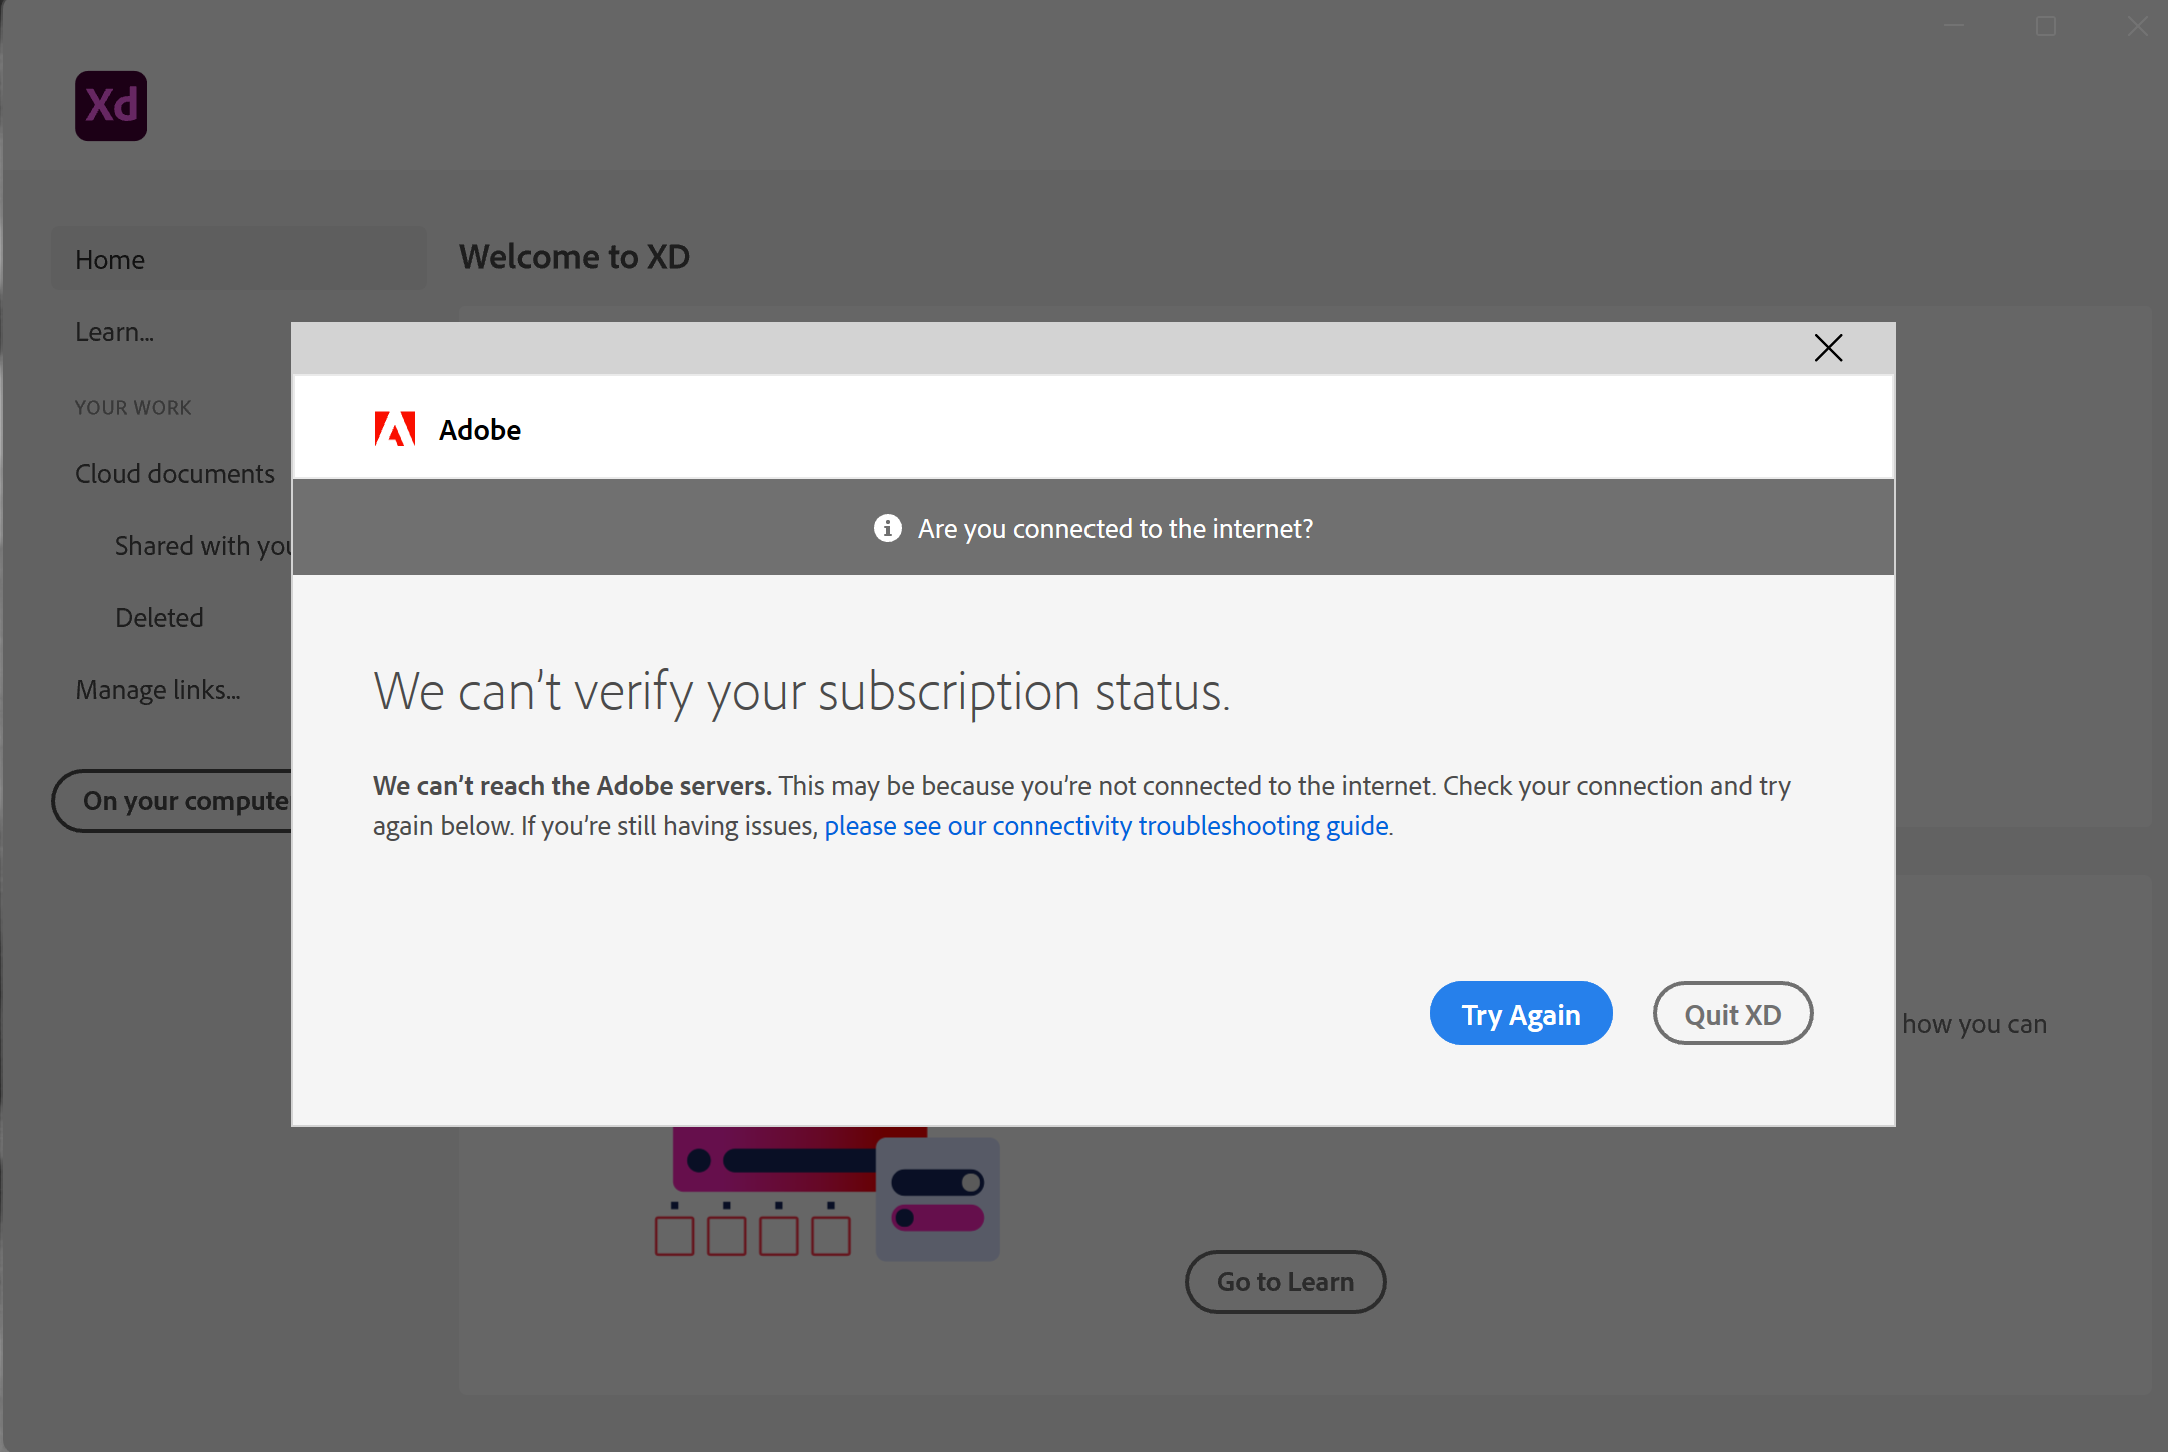2168x1452 pixels.
Task: Click the On your computer button icon
Action: 186,799
